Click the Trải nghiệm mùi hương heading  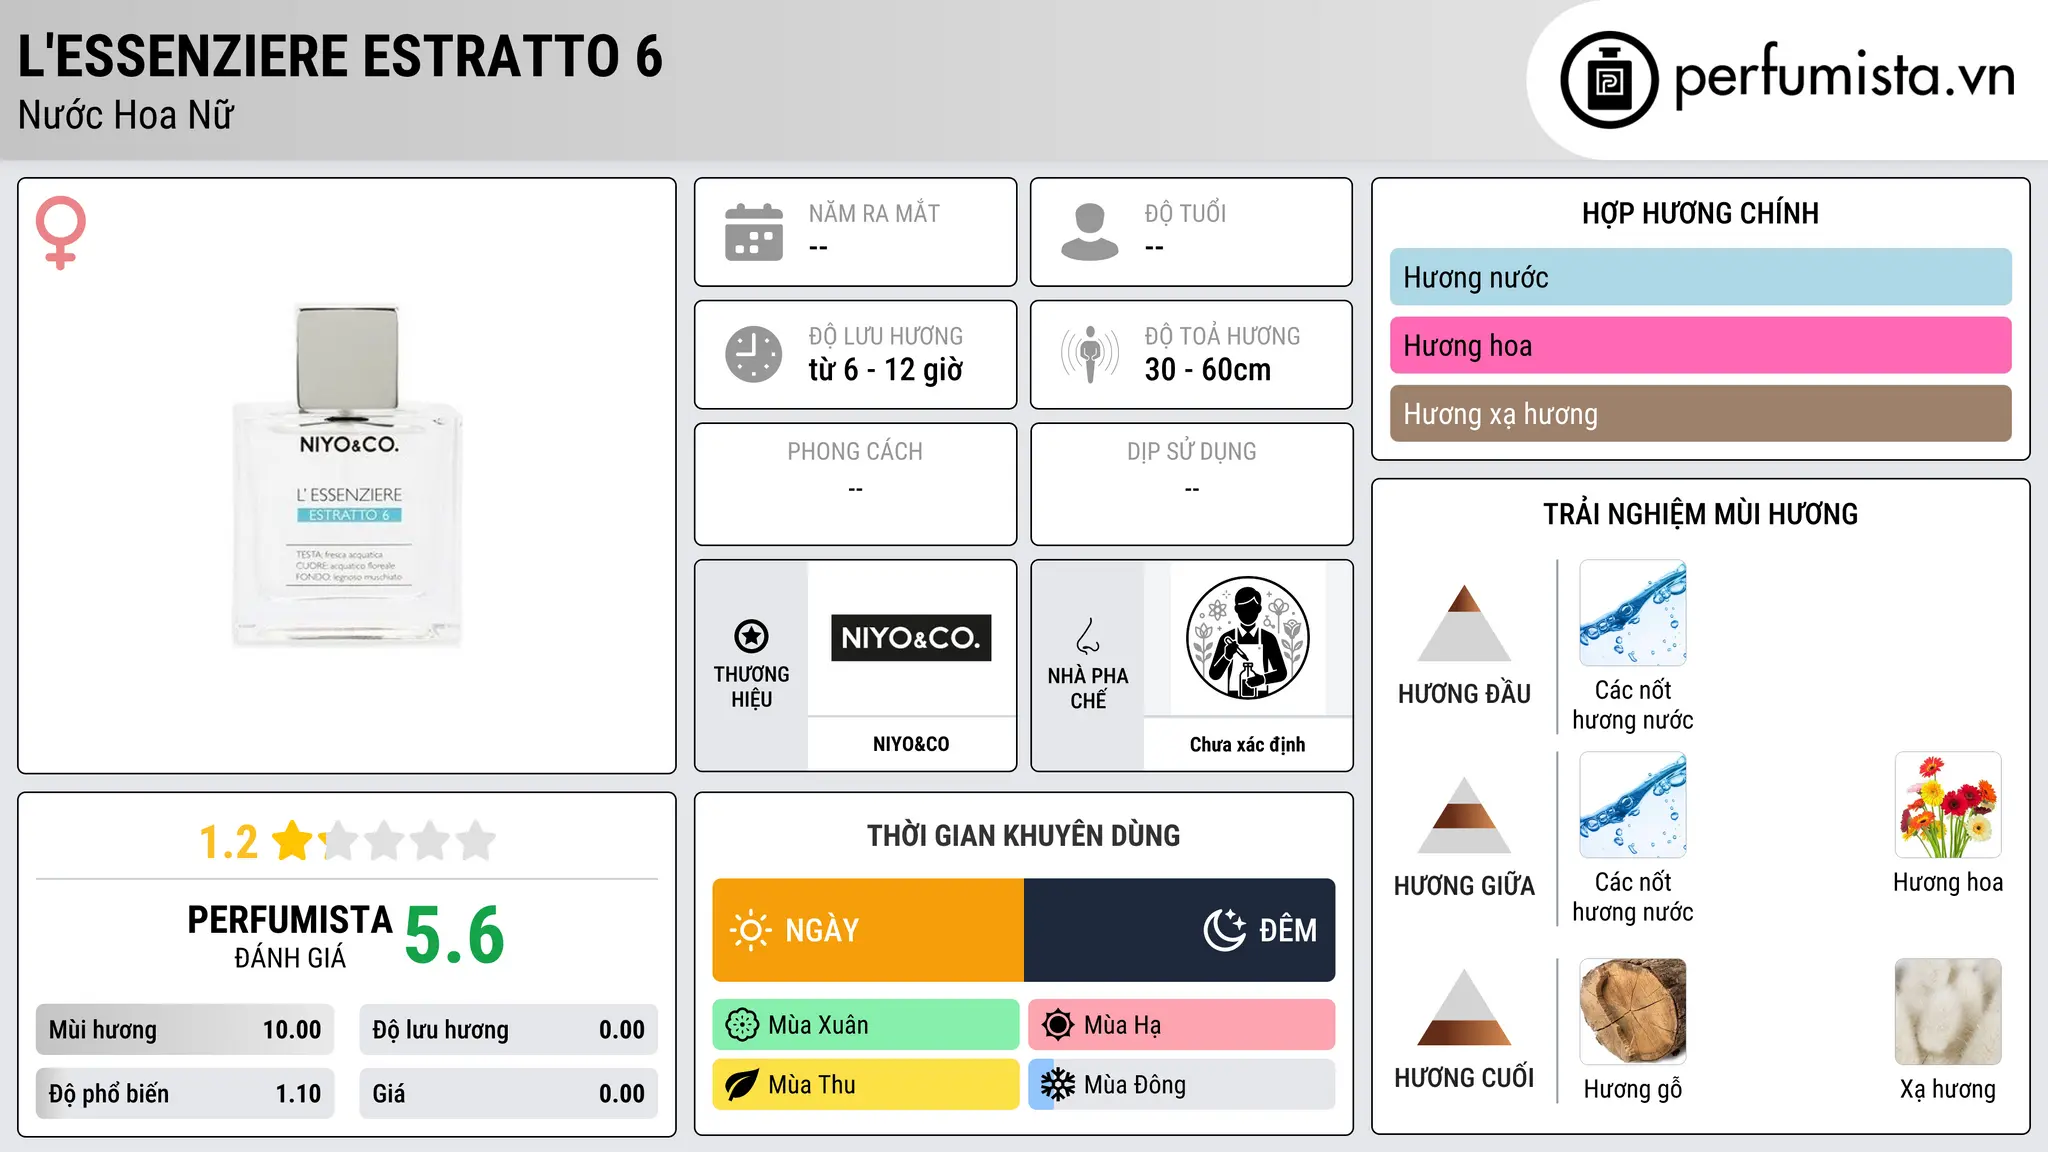click(1700, 514)
